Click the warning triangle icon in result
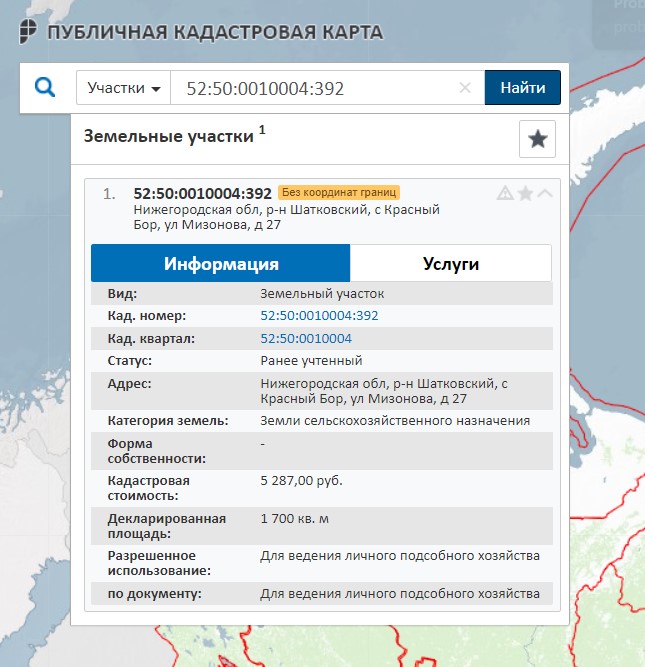Viewport: 645px width, 667px height. [505, 193]
